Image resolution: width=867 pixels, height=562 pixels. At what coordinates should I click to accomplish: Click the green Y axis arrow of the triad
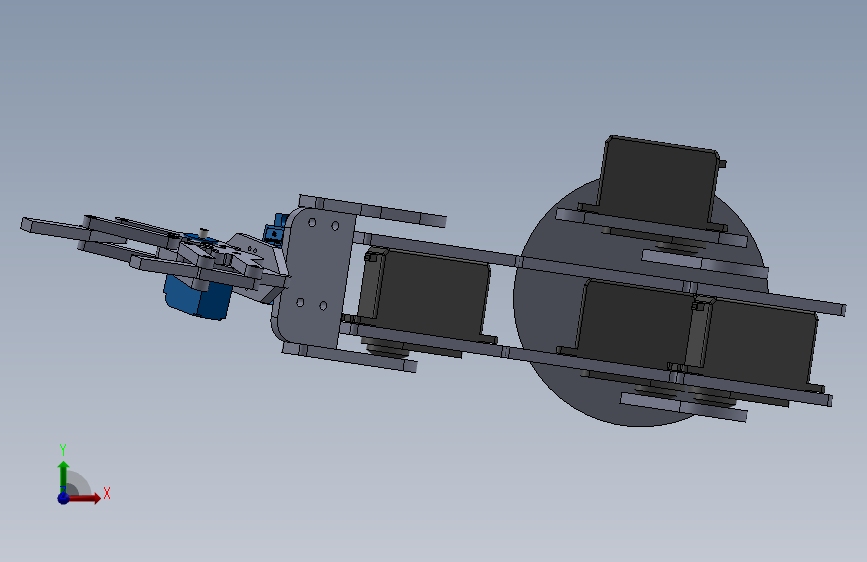[x=63, y=477]
